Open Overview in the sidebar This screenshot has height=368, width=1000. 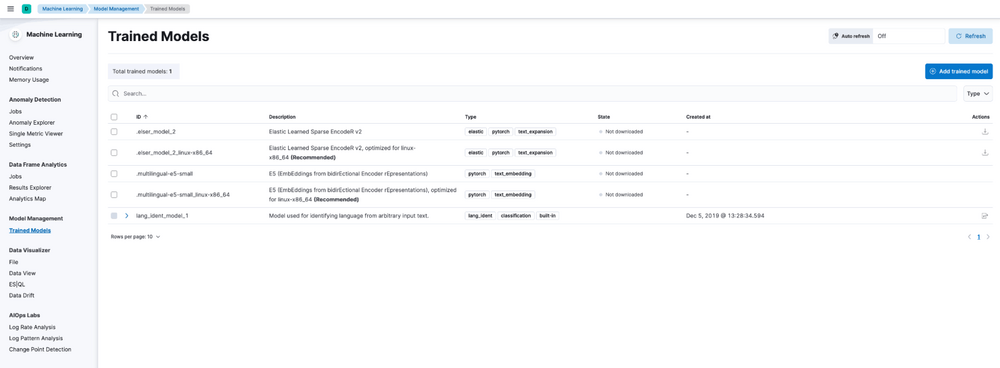(22, 57)
